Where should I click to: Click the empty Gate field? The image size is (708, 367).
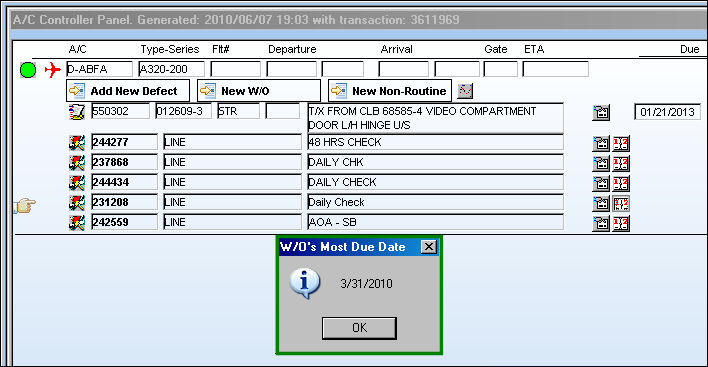[501, 69]
